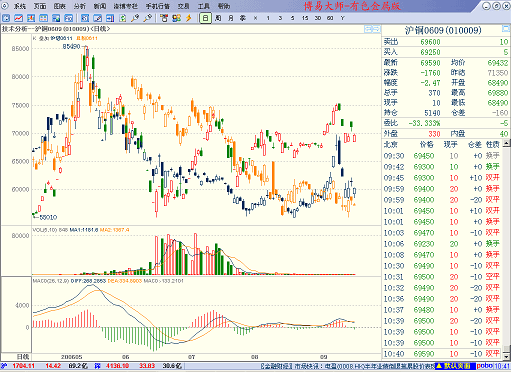This screenshot has height=372, width=511.
Task: Click the 深 index label in status bar
Action: [97, 366]
